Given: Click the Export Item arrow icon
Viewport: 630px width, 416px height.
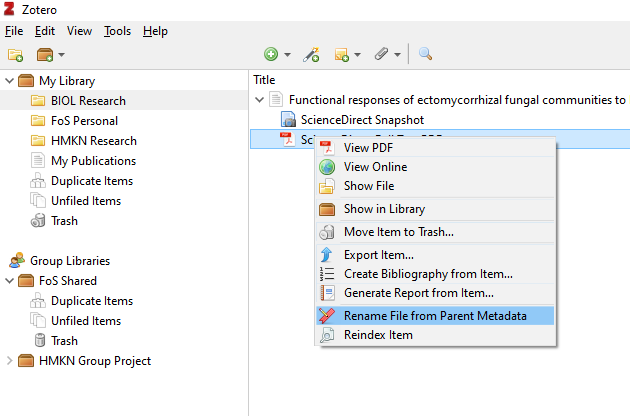Looking at the screenshot, I should coord(327,255).
